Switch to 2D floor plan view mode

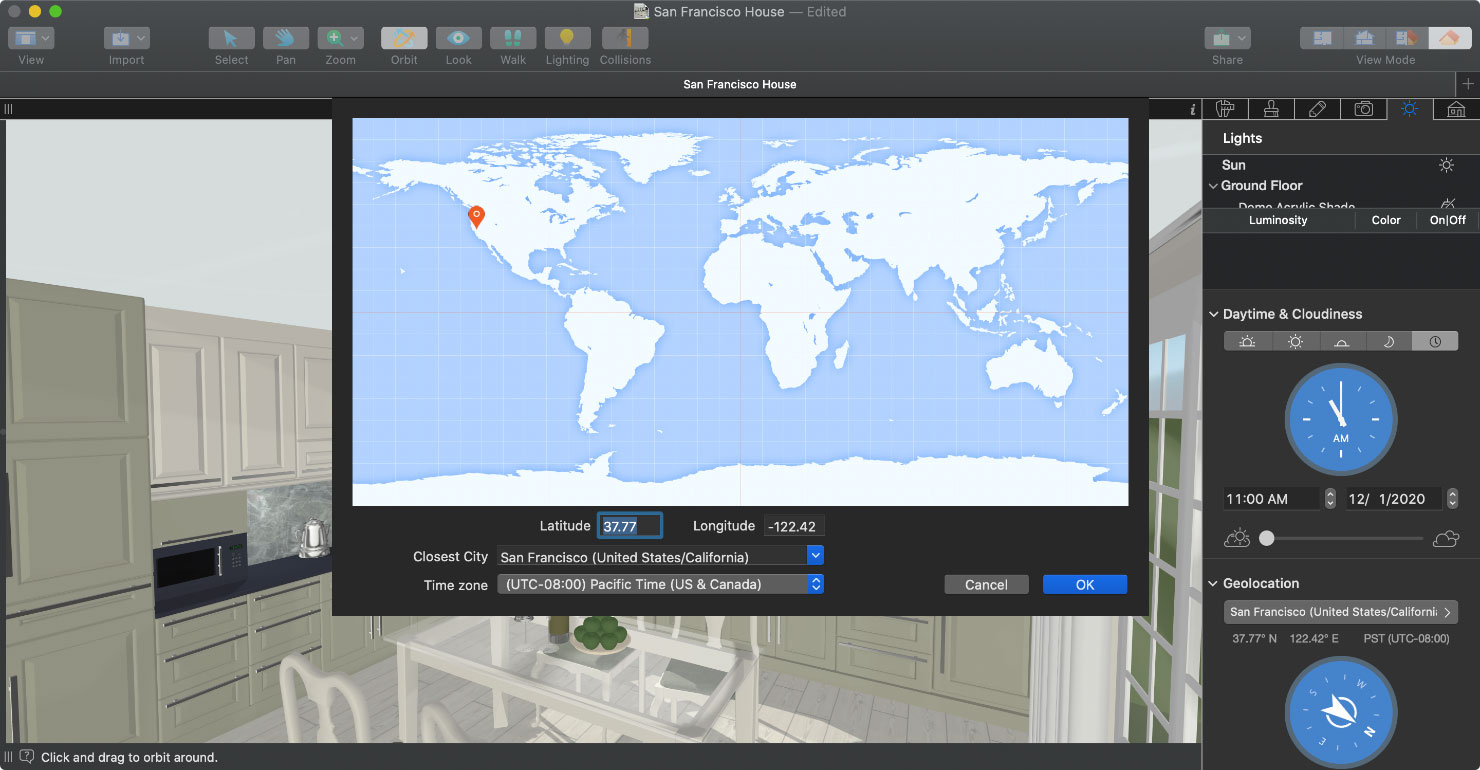tap(1322, 38)
